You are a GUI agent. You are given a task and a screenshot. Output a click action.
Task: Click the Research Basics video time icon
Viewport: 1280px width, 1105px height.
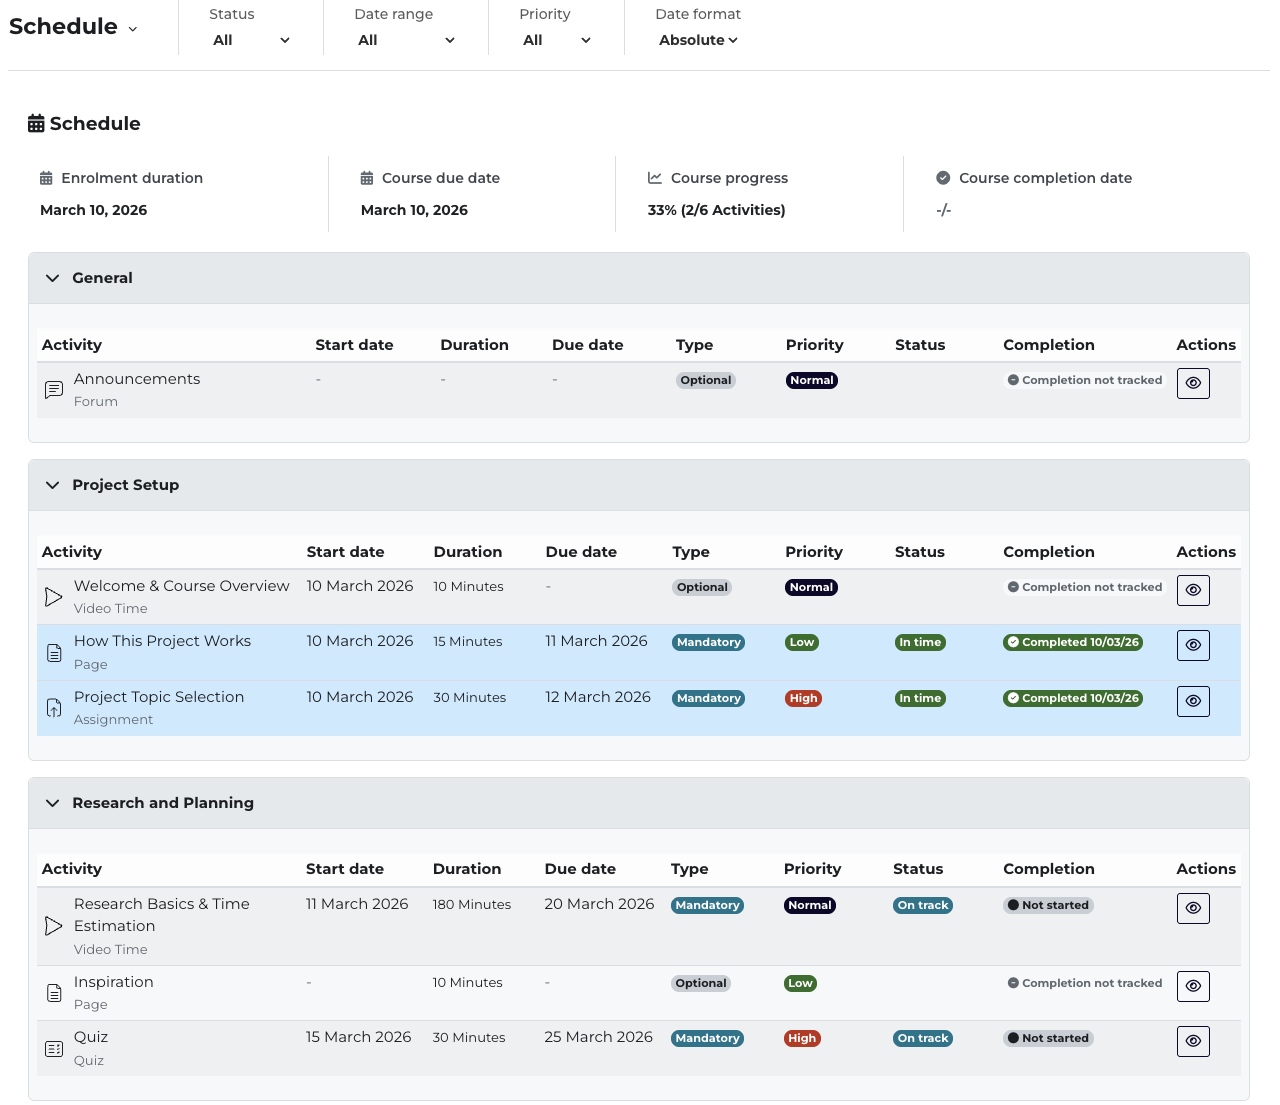pyautogui.click(x=54, y=926)
